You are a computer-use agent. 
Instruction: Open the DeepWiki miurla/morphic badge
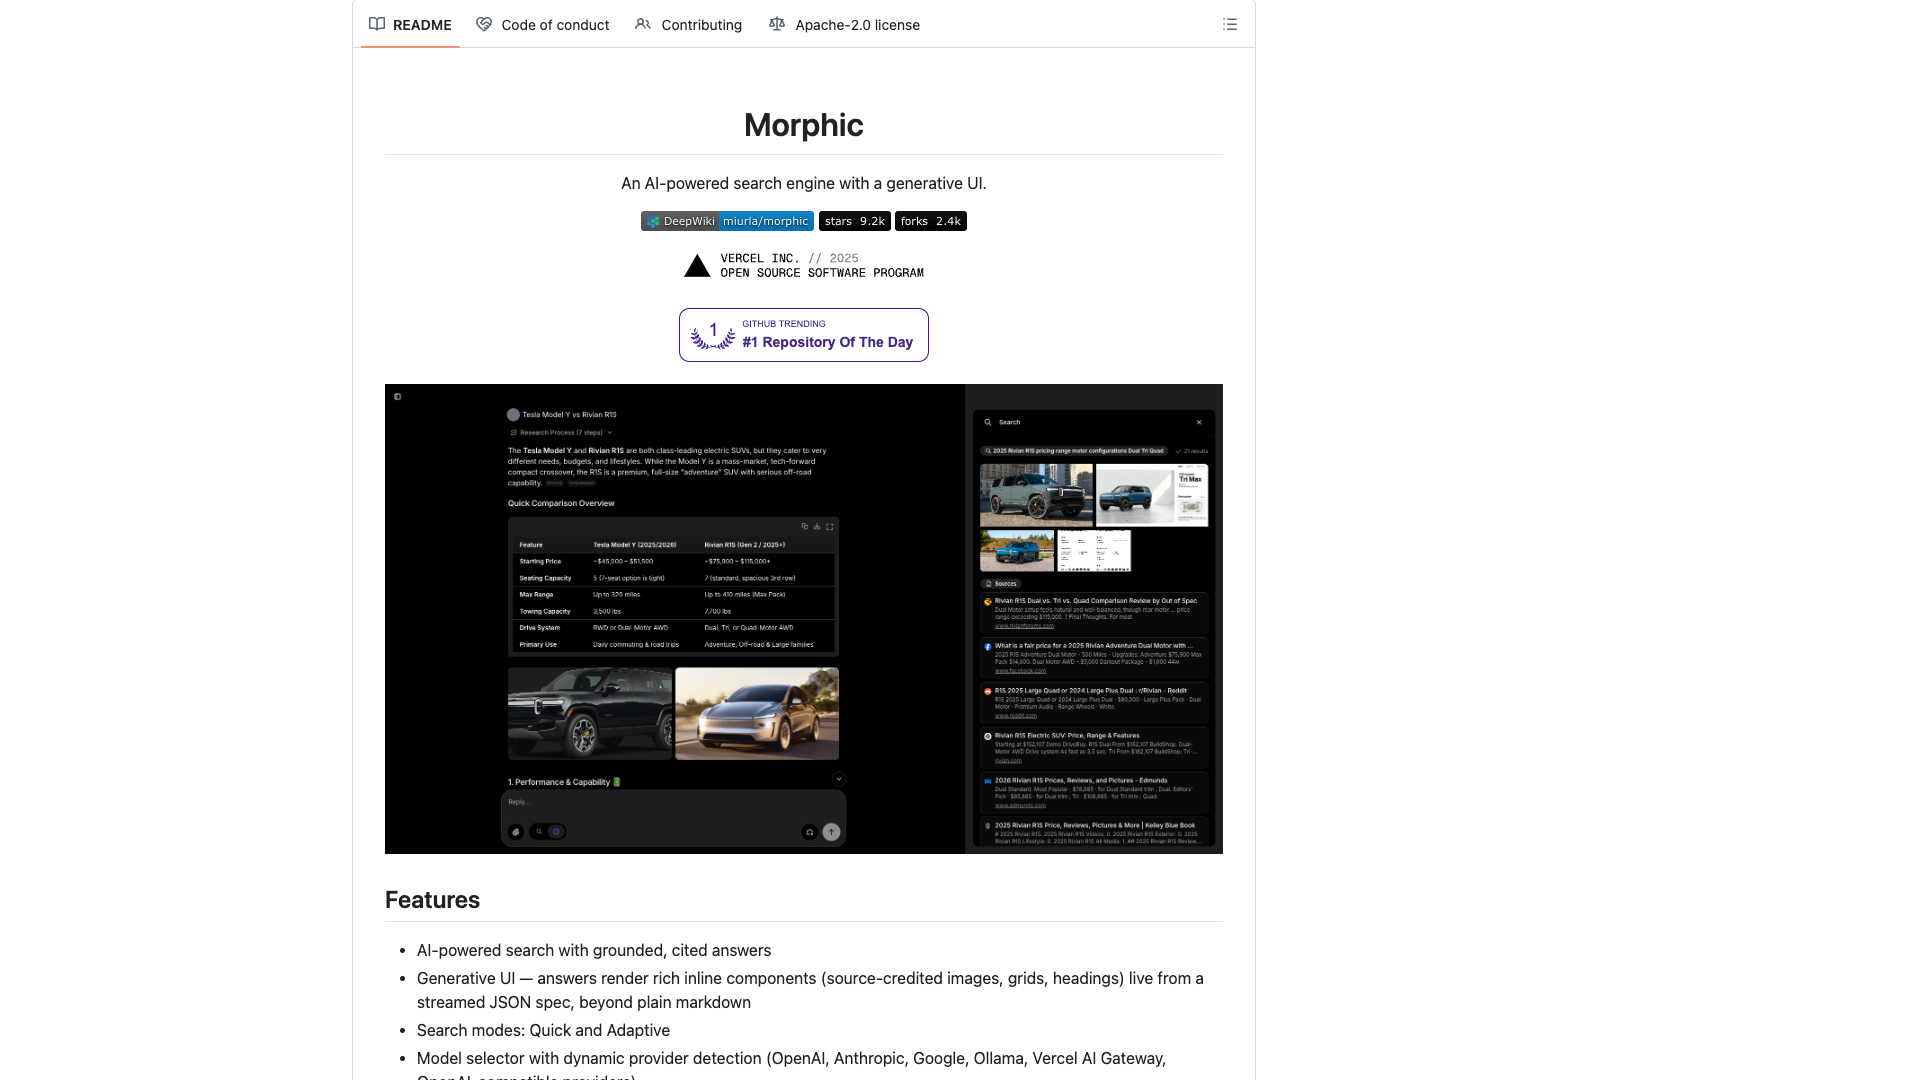[727, 221]
